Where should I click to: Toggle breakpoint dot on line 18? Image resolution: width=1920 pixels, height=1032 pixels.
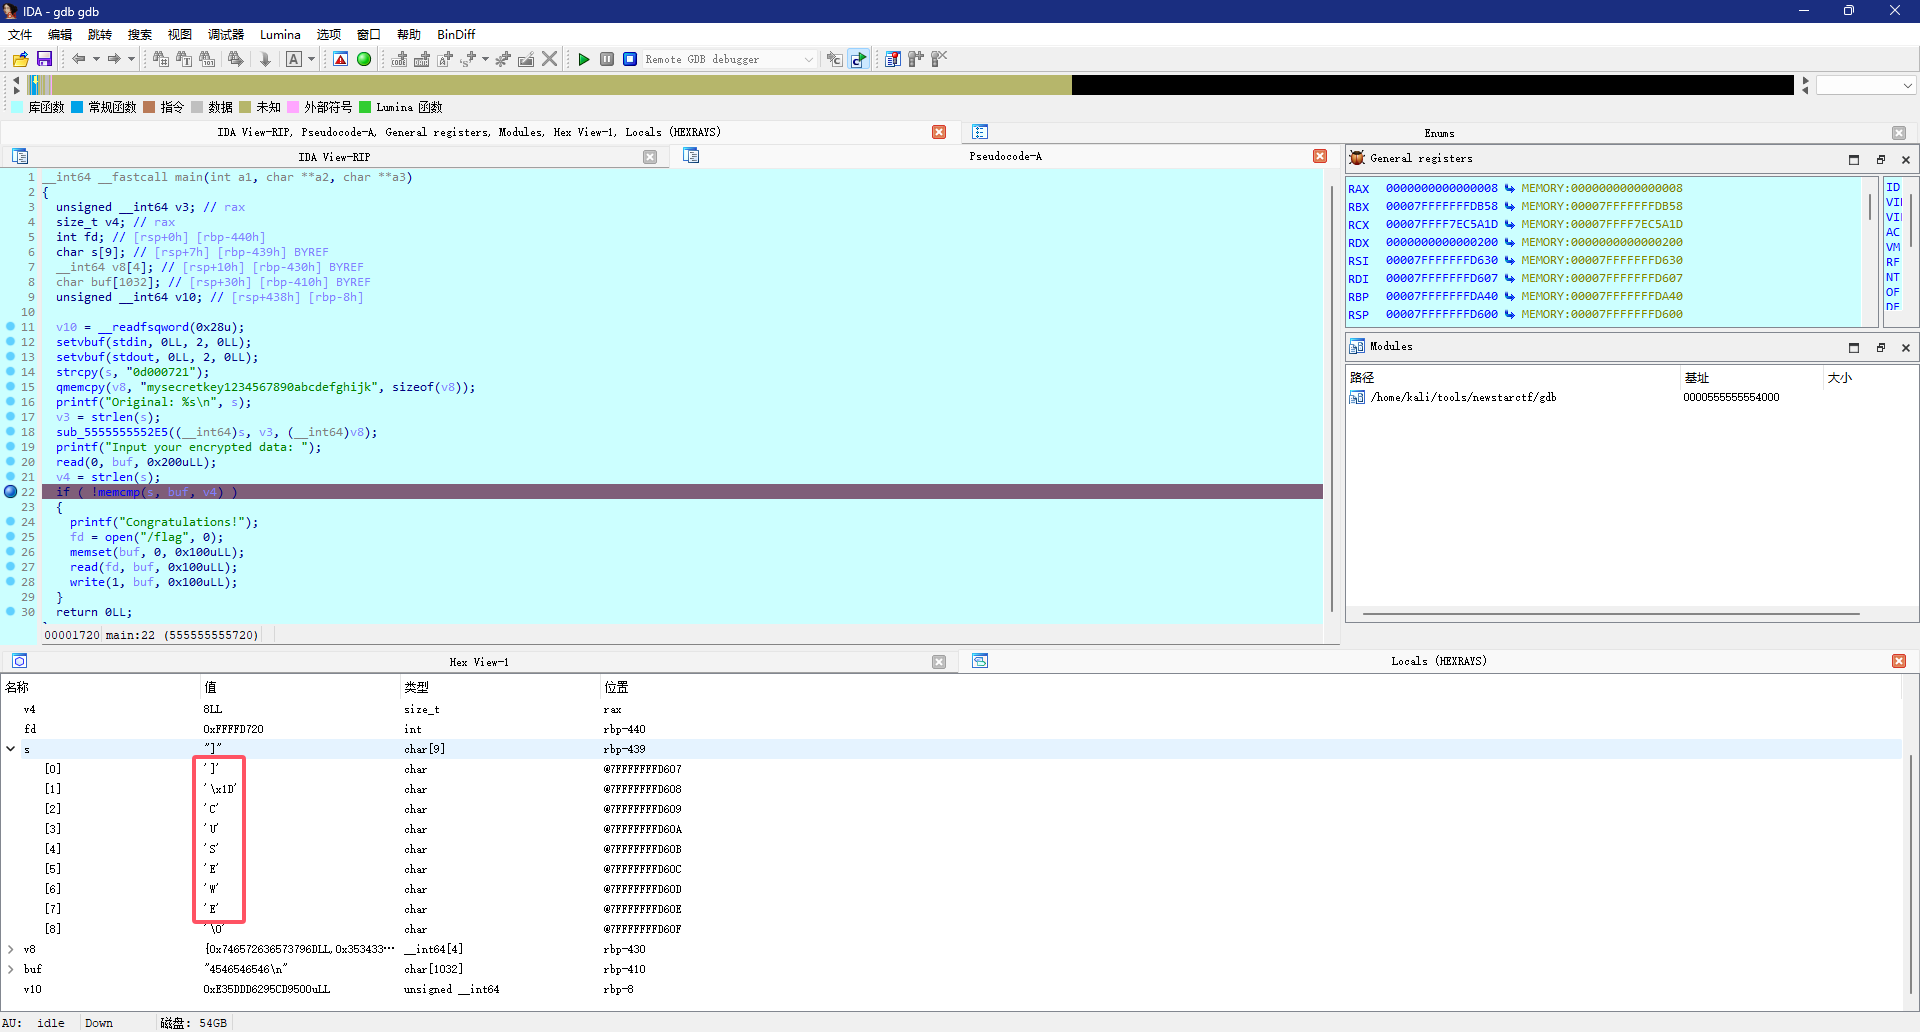pyautogui.click(x=10, y=432)
